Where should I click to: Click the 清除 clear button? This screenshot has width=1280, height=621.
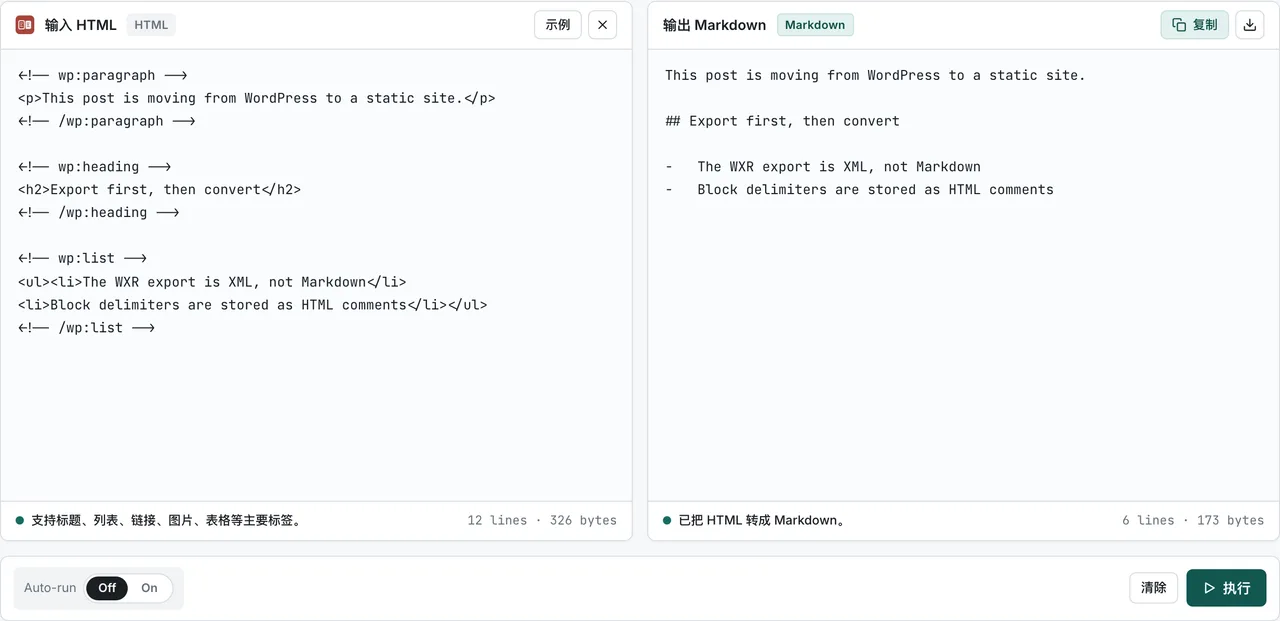[x=1154, y=588]
